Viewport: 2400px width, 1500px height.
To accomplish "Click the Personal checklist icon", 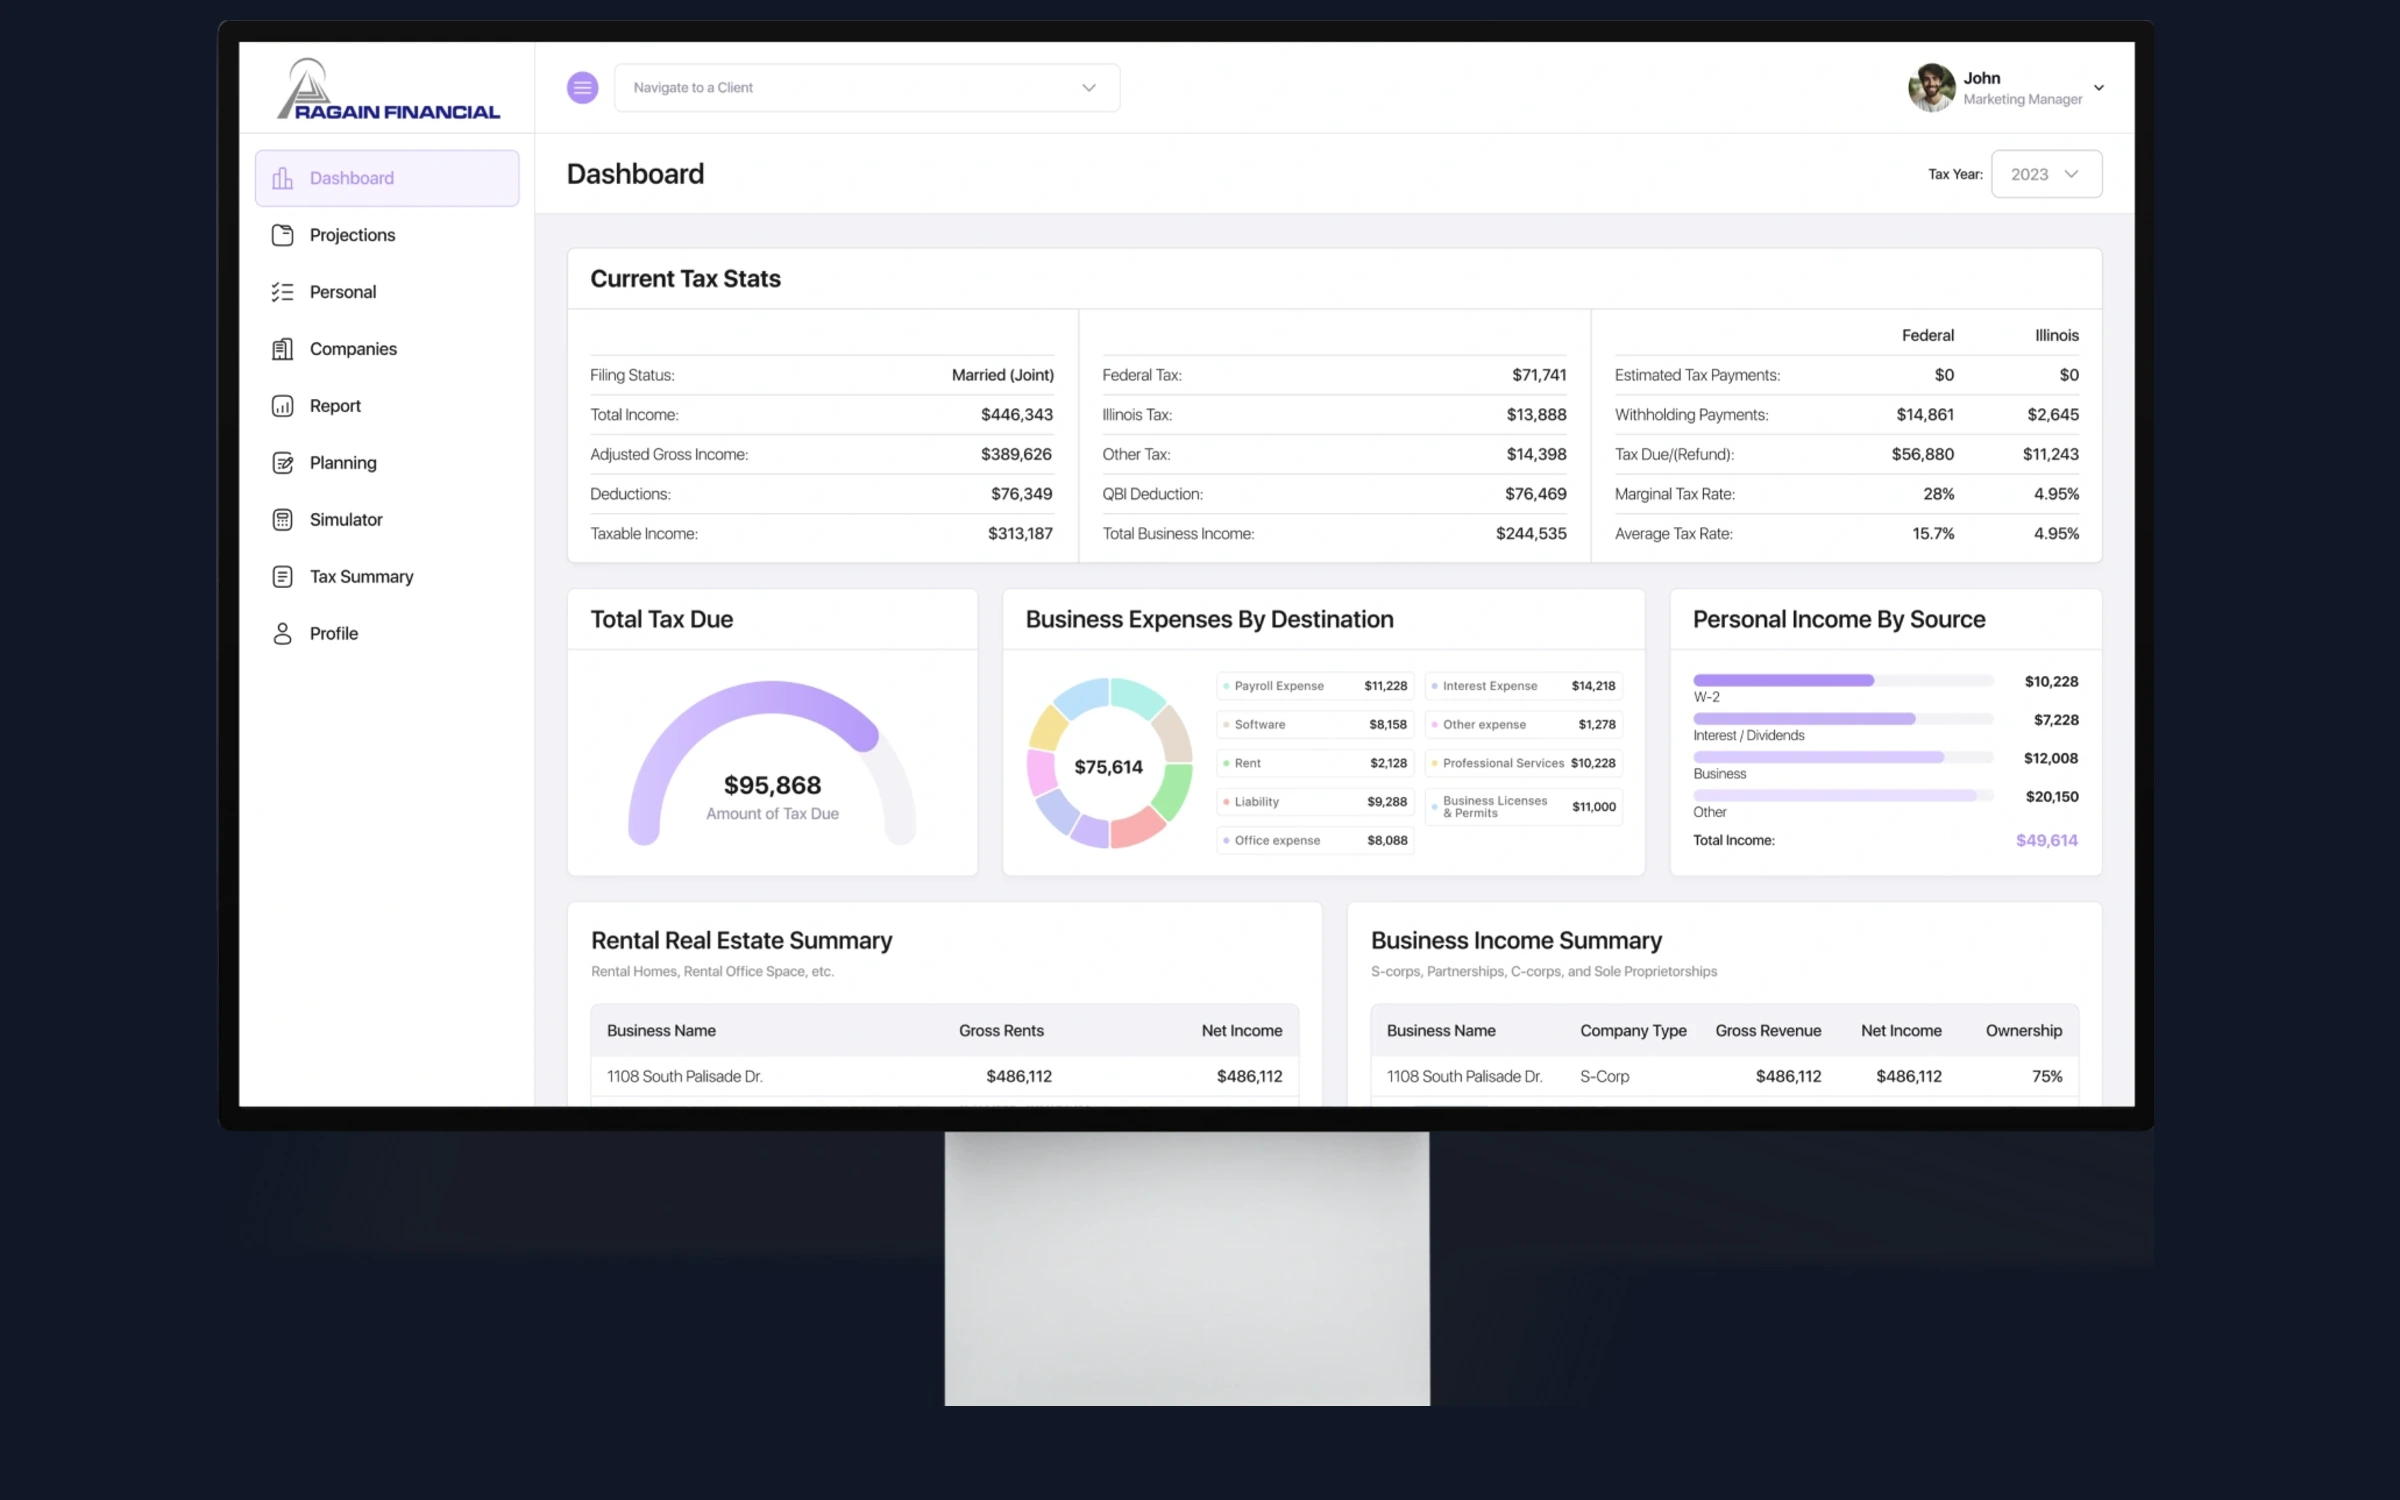I will [x=283, y=292].
